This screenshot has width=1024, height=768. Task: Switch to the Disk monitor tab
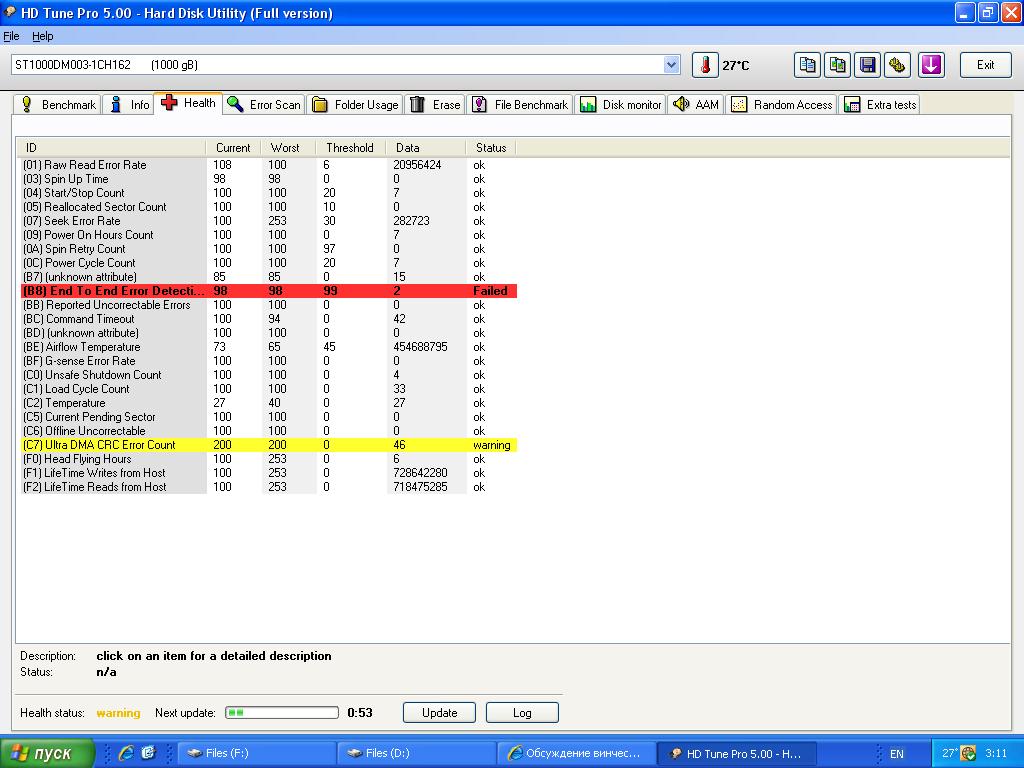click(x=621, y=104)
